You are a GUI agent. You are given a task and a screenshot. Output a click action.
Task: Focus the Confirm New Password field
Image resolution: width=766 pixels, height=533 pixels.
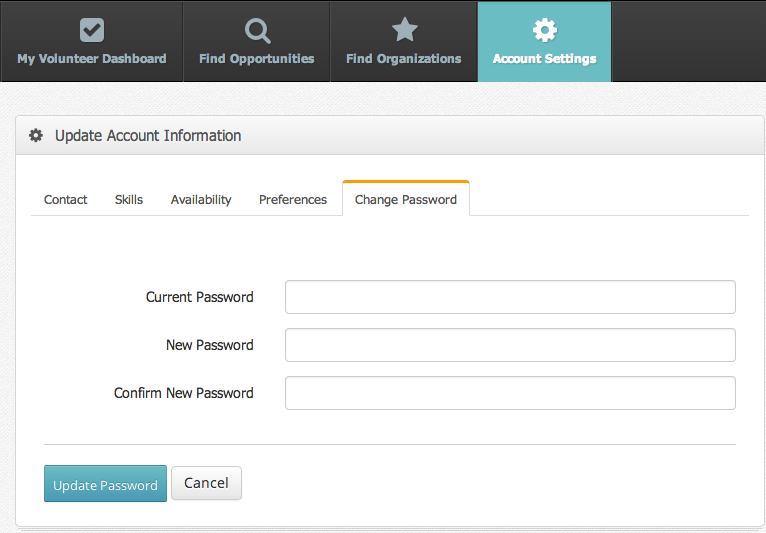(510, 393)
